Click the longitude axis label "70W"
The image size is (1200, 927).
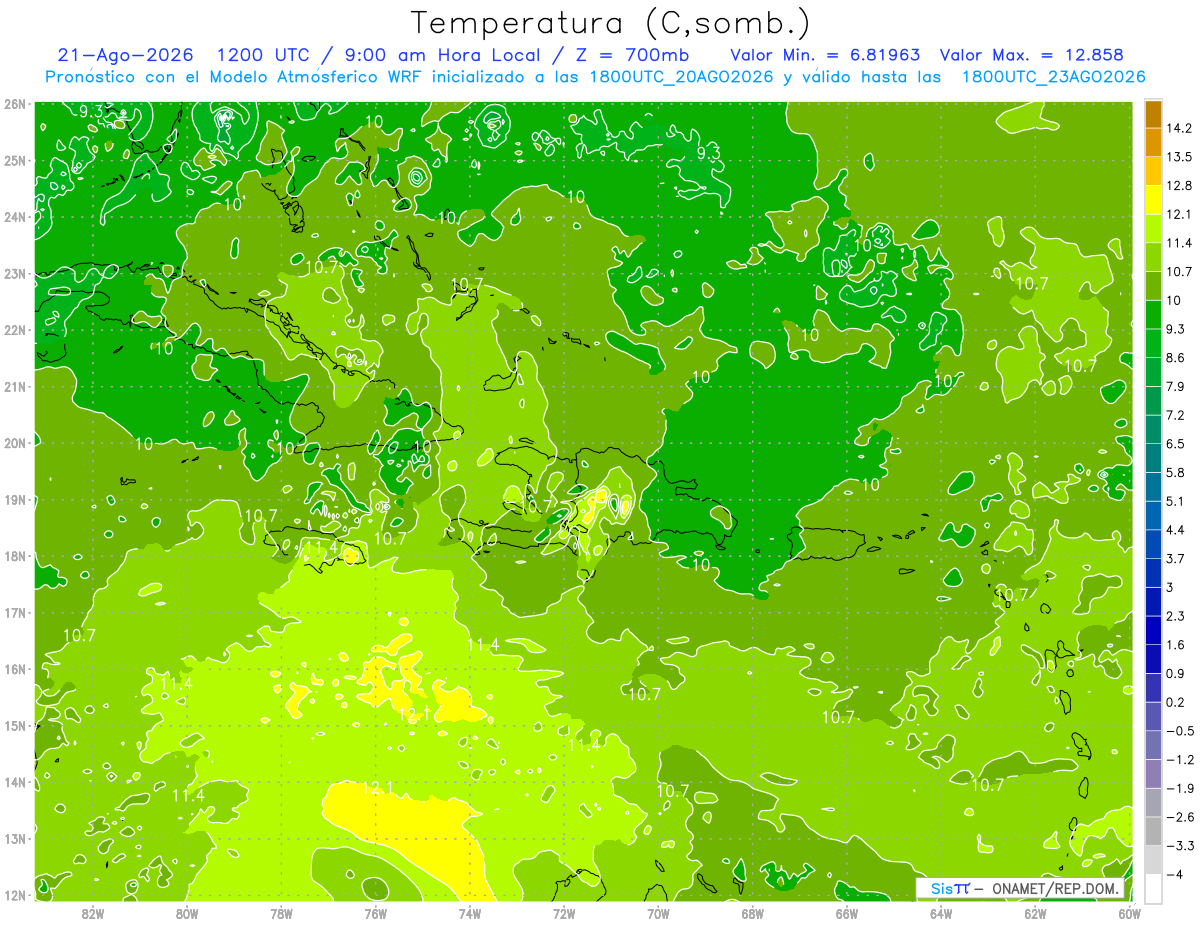point(658,914)
